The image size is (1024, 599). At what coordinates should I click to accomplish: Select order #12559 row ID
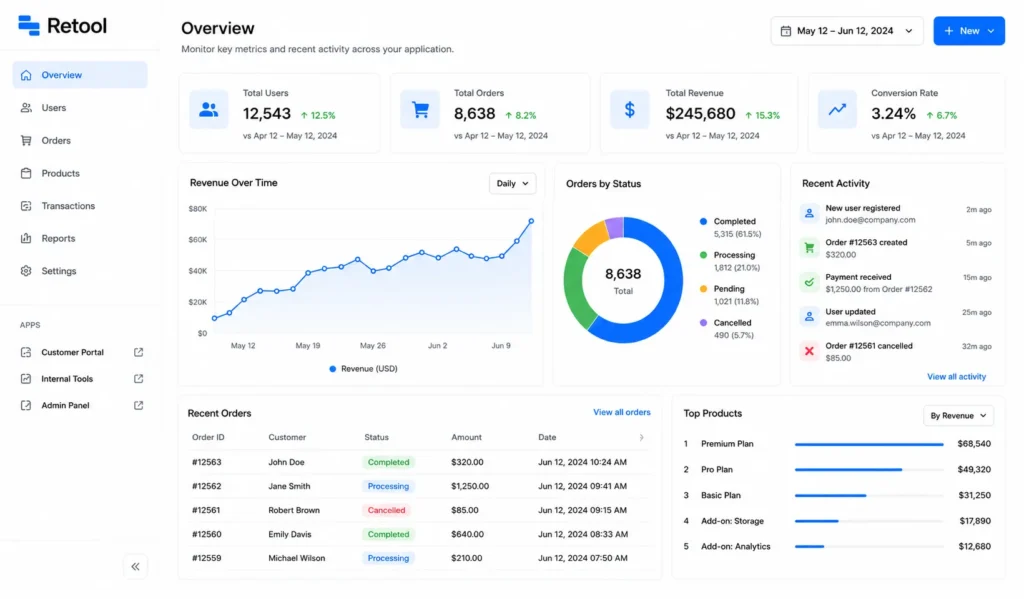(206, 559)
